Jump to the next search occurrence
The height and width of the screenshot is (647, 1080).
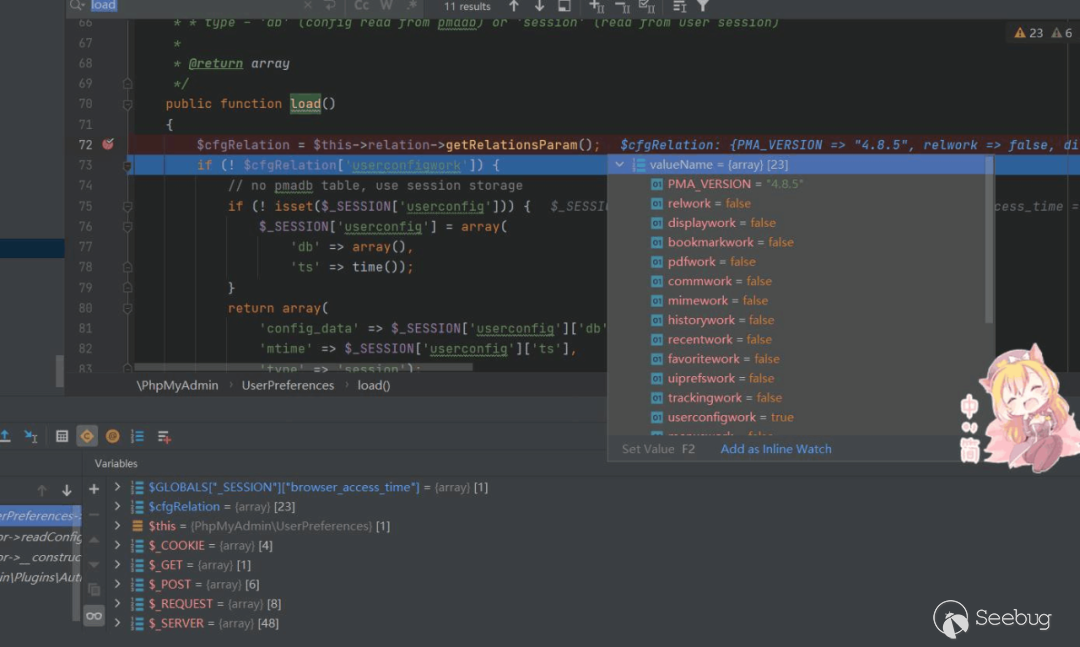tap(539, 6)
